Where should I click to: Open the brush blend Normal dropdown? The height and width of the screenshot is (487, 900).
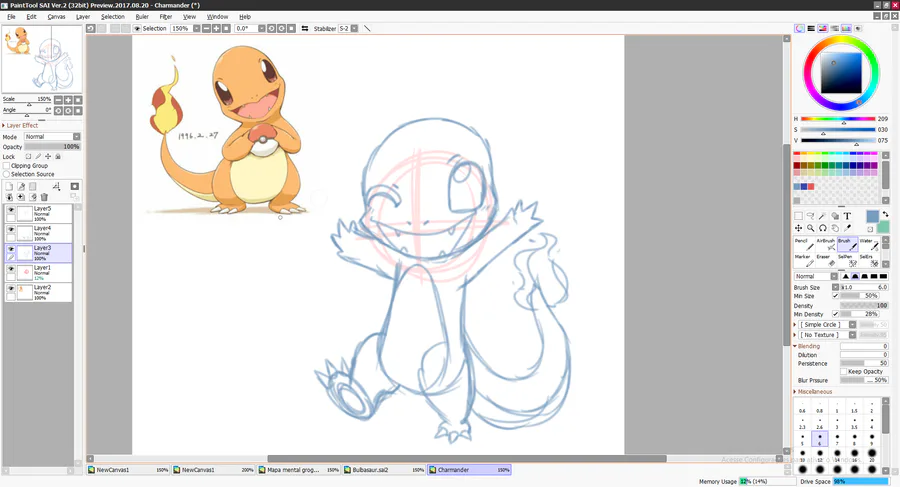point(835,276)
